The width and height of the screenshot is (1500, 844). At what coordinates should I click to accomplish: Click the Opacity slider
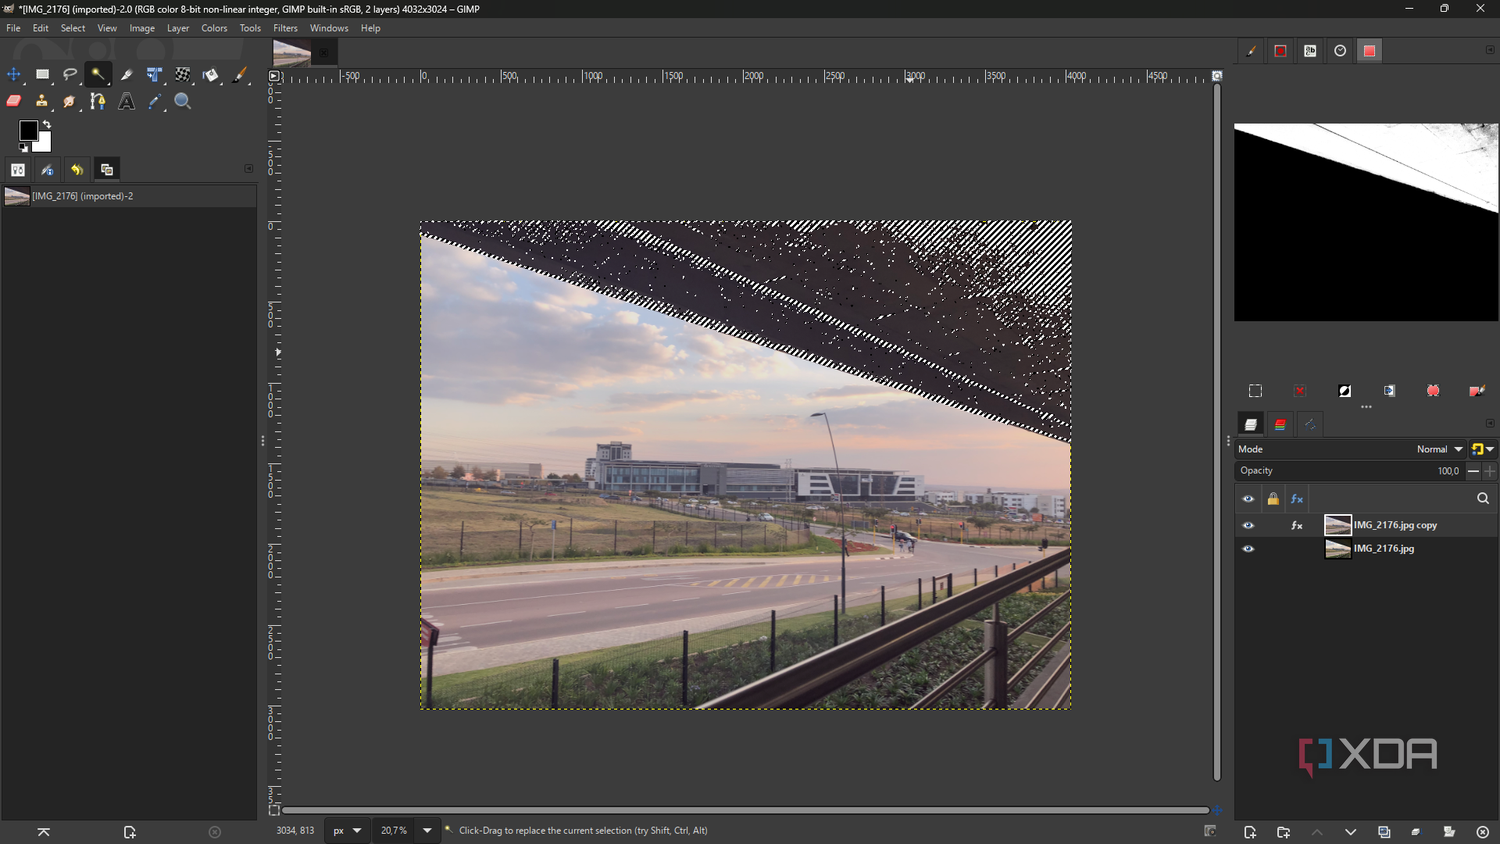point(1350,471)
